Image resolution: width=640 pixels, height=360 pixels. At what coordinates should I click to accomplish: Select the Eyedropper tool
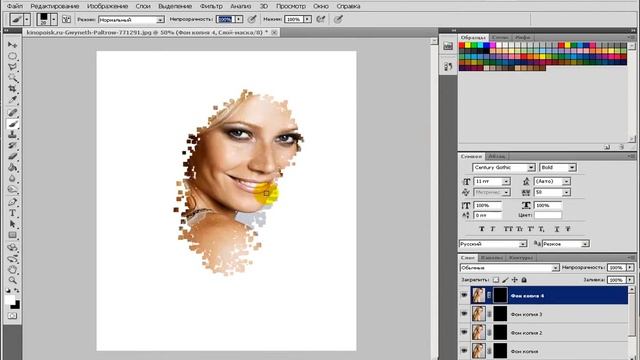(12, 100)
